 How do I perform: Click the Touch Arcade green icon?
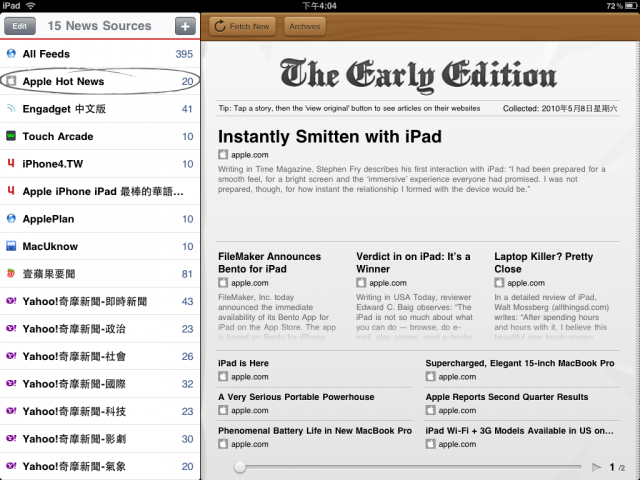[x=11, y=136]
